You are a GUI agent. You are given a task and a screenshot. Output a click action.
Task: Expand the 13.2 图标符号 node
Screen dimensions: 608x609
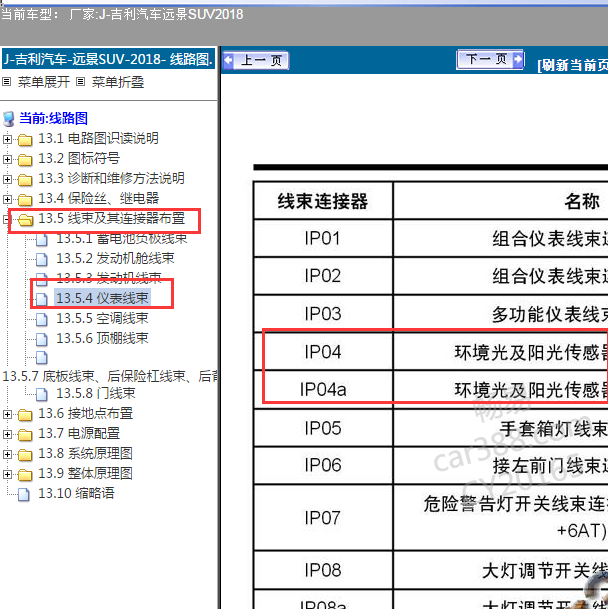(x=7, y=159)
